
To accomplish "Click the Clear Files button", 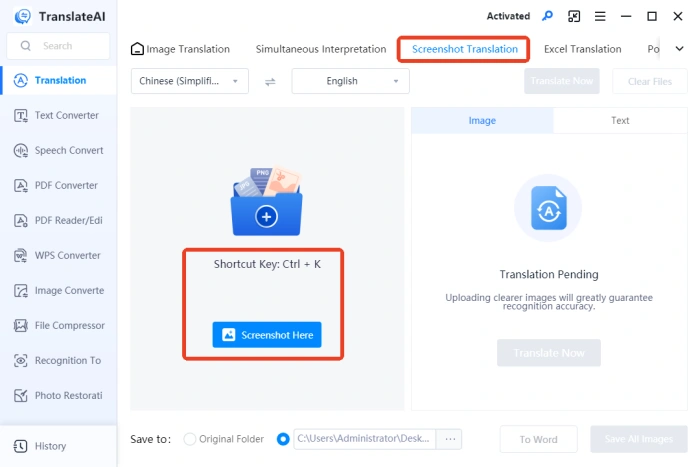I will tap(650, 81).
